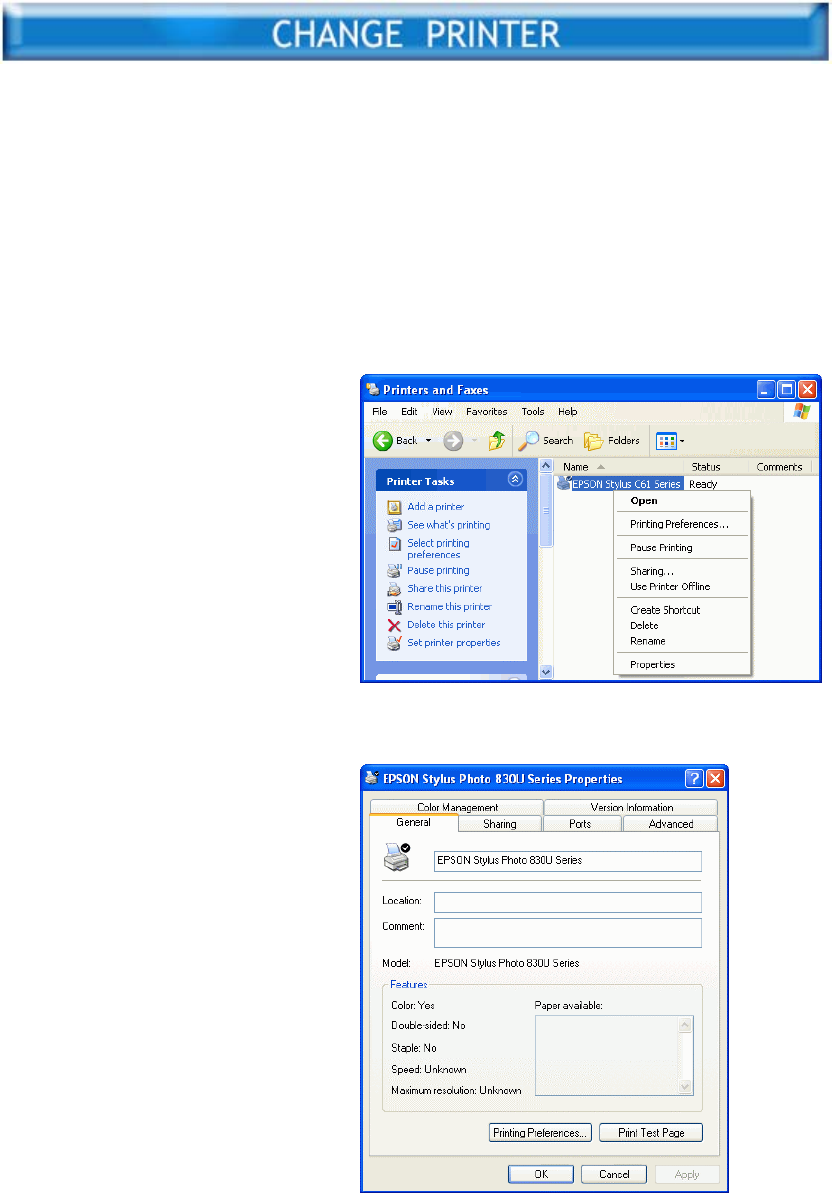Image resolution: width=832 pixels, height=1193 pixels.
Task: Click the Comment input field
Action: (x=567, y=933)
